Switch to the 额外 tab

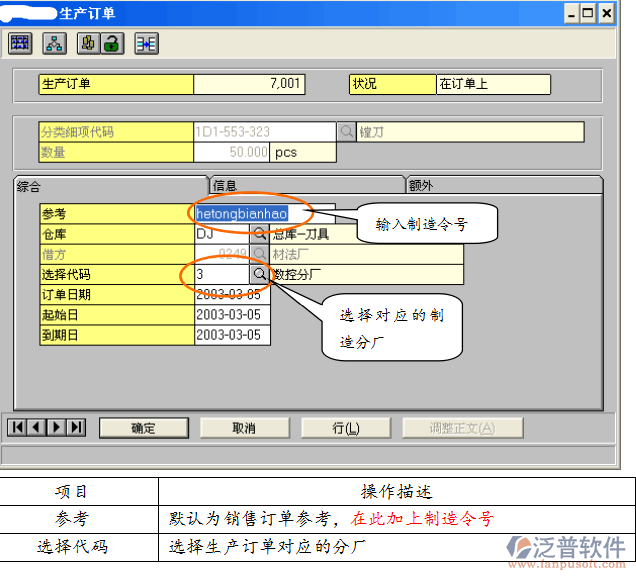(x=504, y=186)
